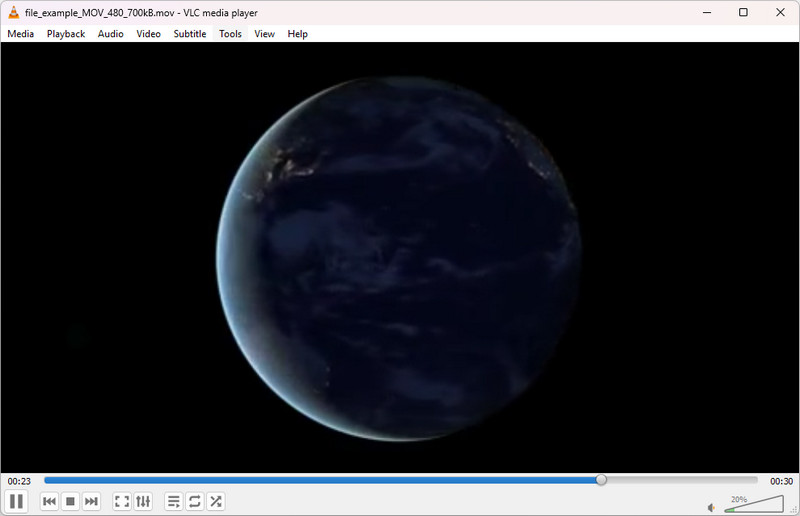Pause the video playback

[x=16, y=501]
